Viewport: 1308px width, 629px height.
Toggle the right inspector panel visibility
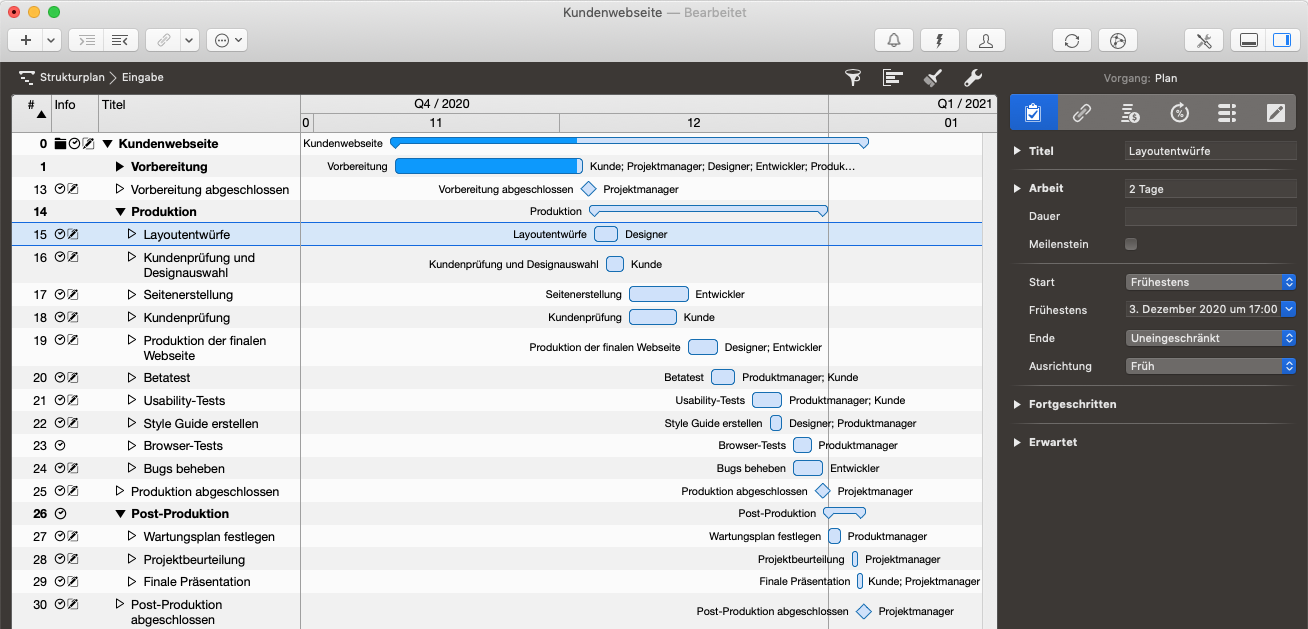(x=1279, y=40)
